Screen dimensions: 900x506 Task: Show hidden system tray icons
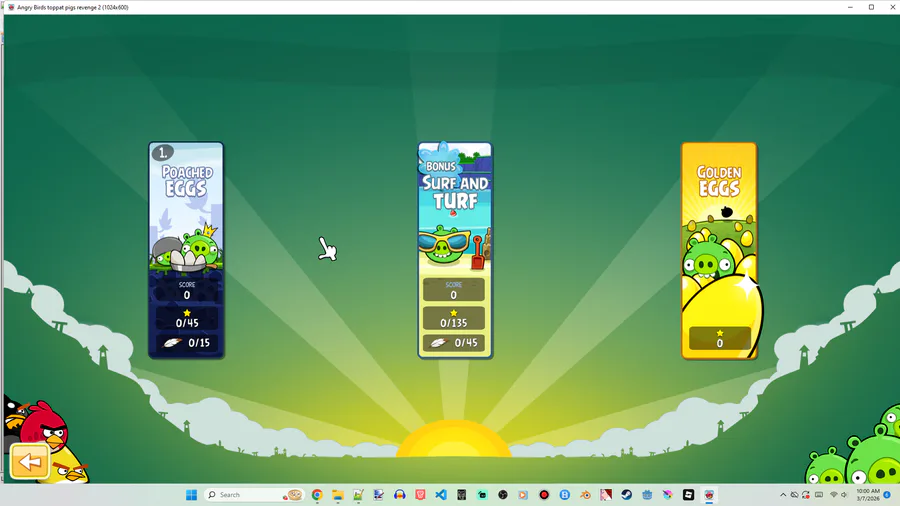pos(782,495)
